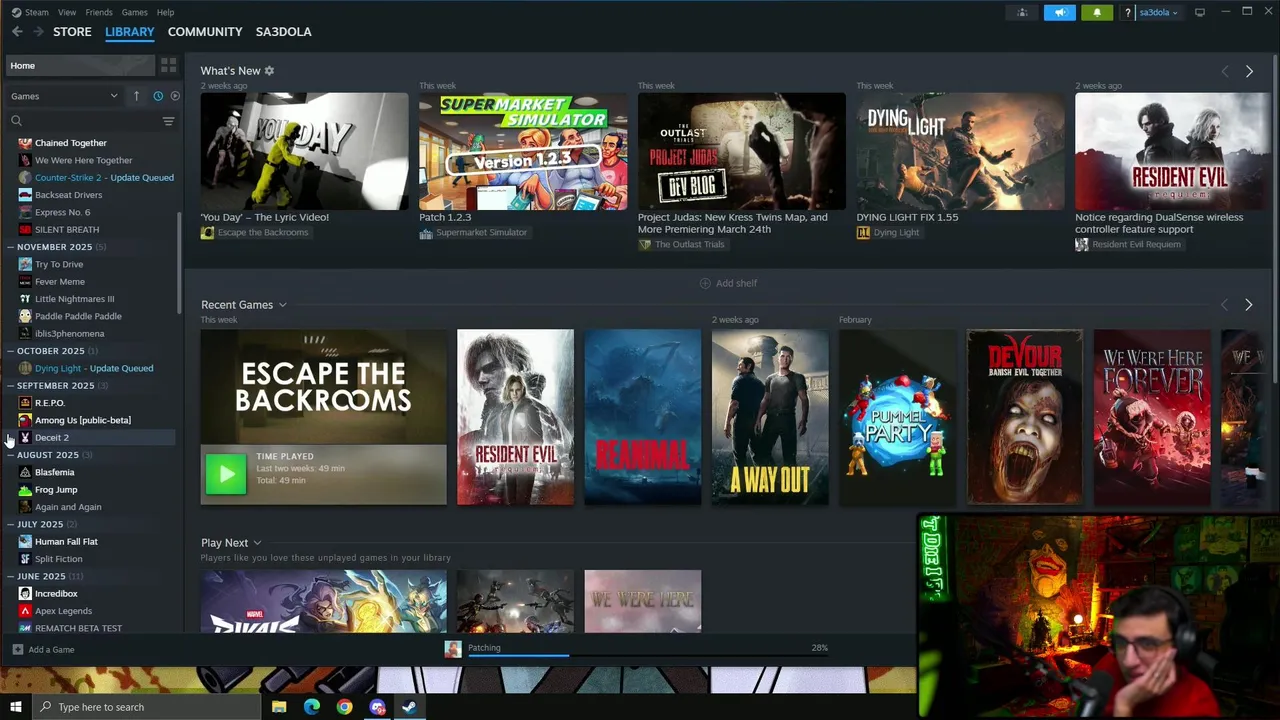Open The Outlast Trials link under news
This screenshot has height=720, width=1280.
[689, 245]
